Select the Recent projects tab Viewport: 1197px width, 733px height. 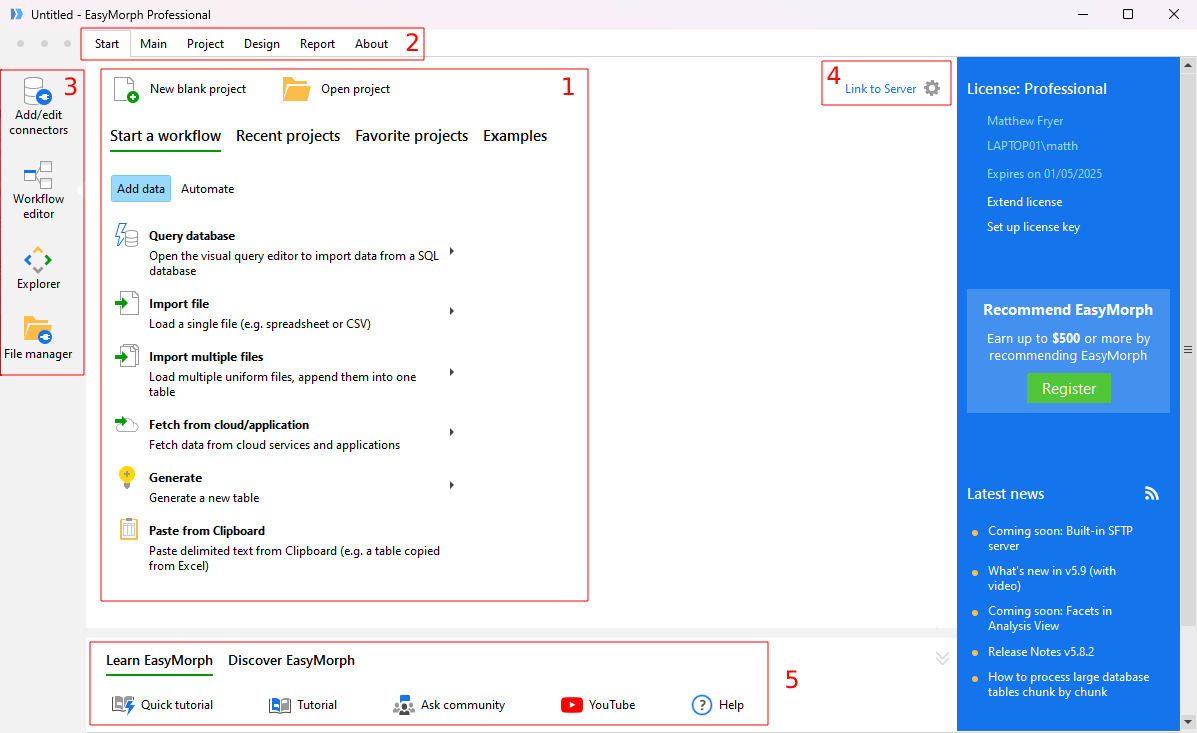(x=288, y=136)
